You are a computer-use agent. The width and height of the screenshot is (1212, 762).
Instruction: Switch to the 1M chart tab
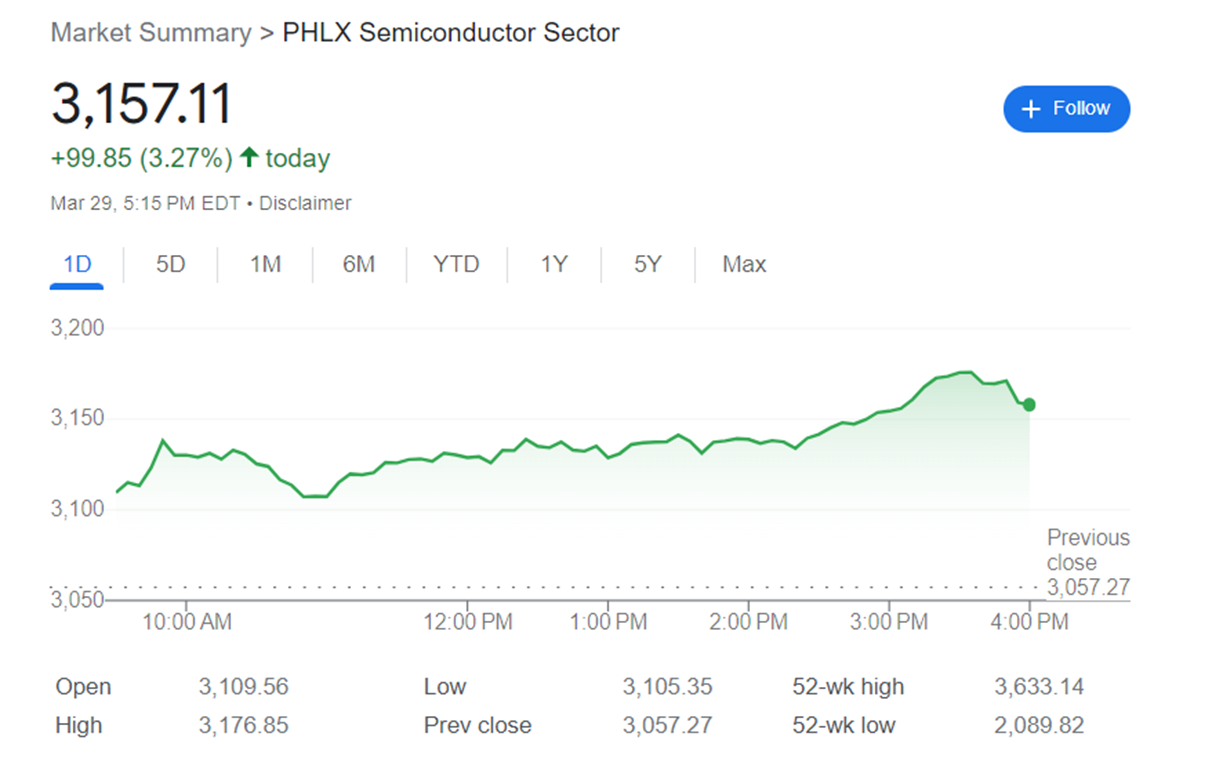coord(265,265)
